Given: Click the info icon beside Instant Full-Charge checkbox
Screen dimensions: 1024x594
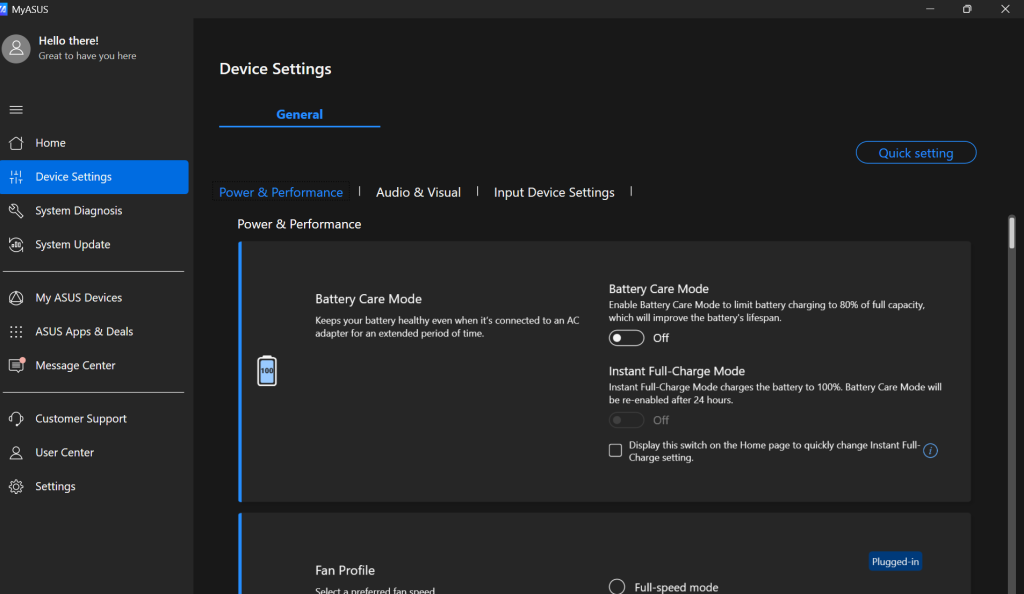Looking at the screenshot, I should click(x=930, y=451).
